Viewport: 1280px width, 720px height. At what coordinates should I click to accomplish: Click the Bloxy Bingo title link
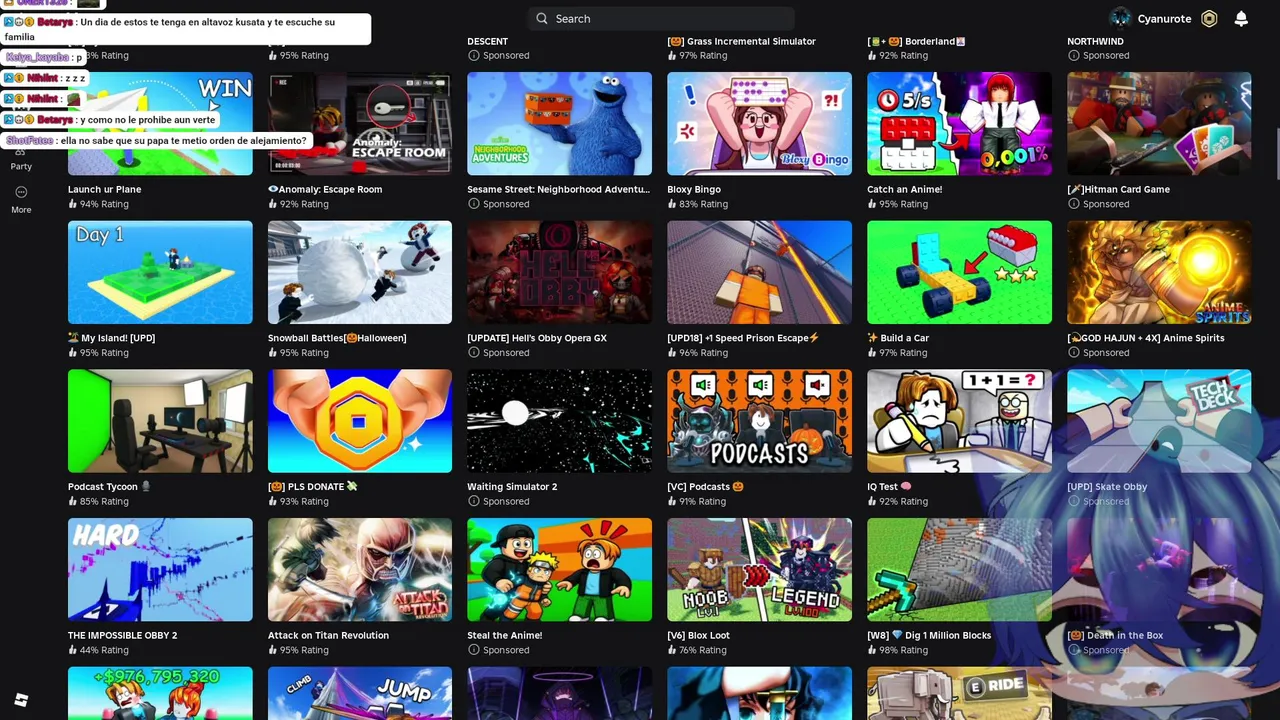click(x=694, y=189)
